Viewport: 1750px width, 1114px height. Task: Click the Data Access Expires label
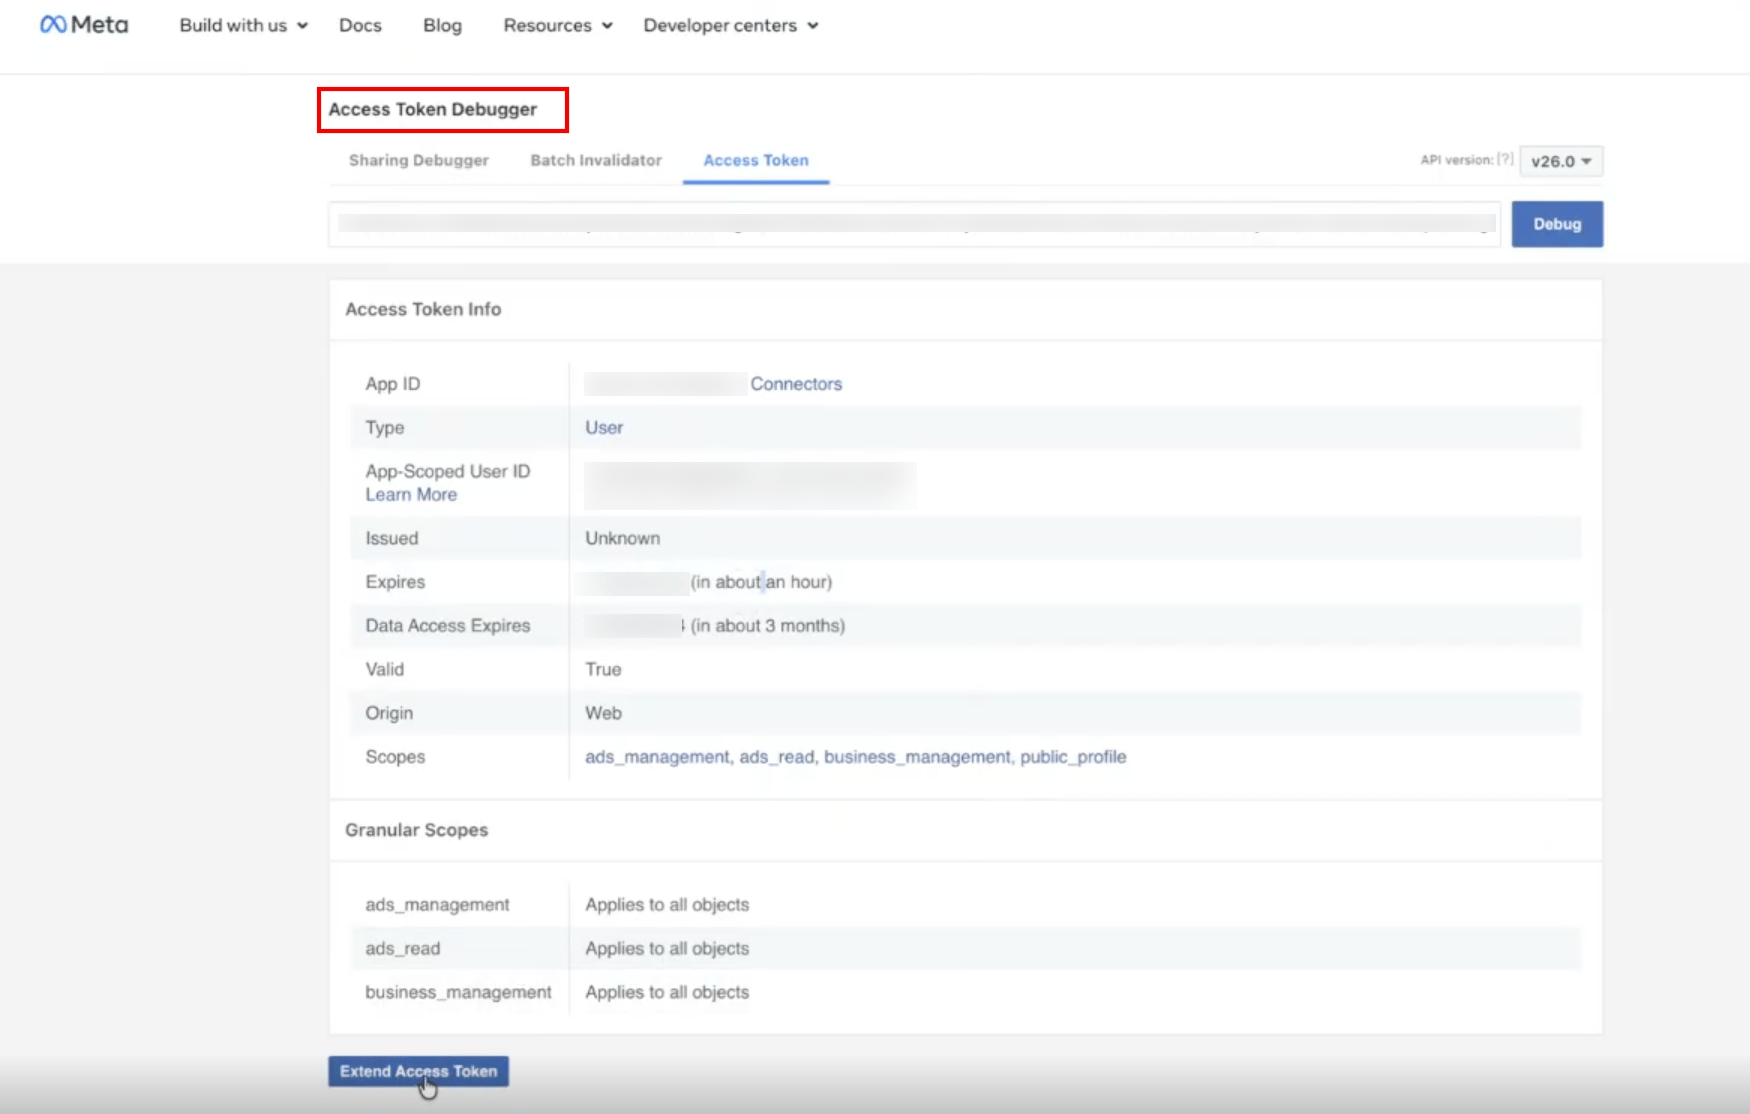[447, 626]
